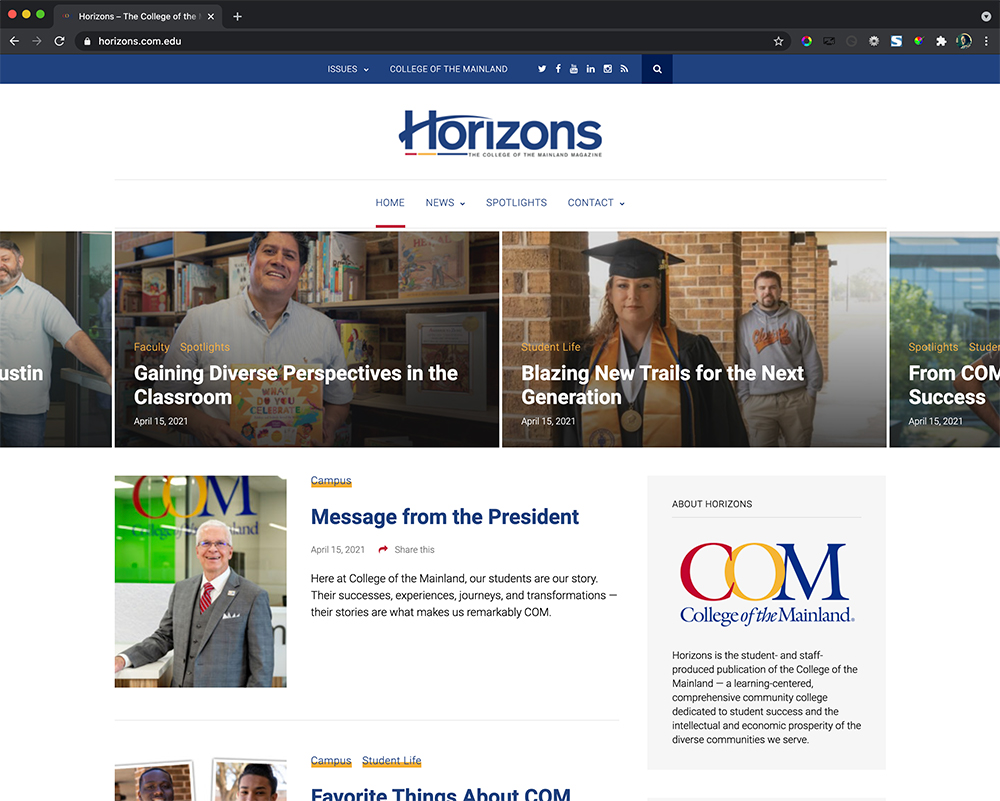This screenshot has height=801, width=1000.
Task: Click the search magnifier button
Action: [658, 69]
